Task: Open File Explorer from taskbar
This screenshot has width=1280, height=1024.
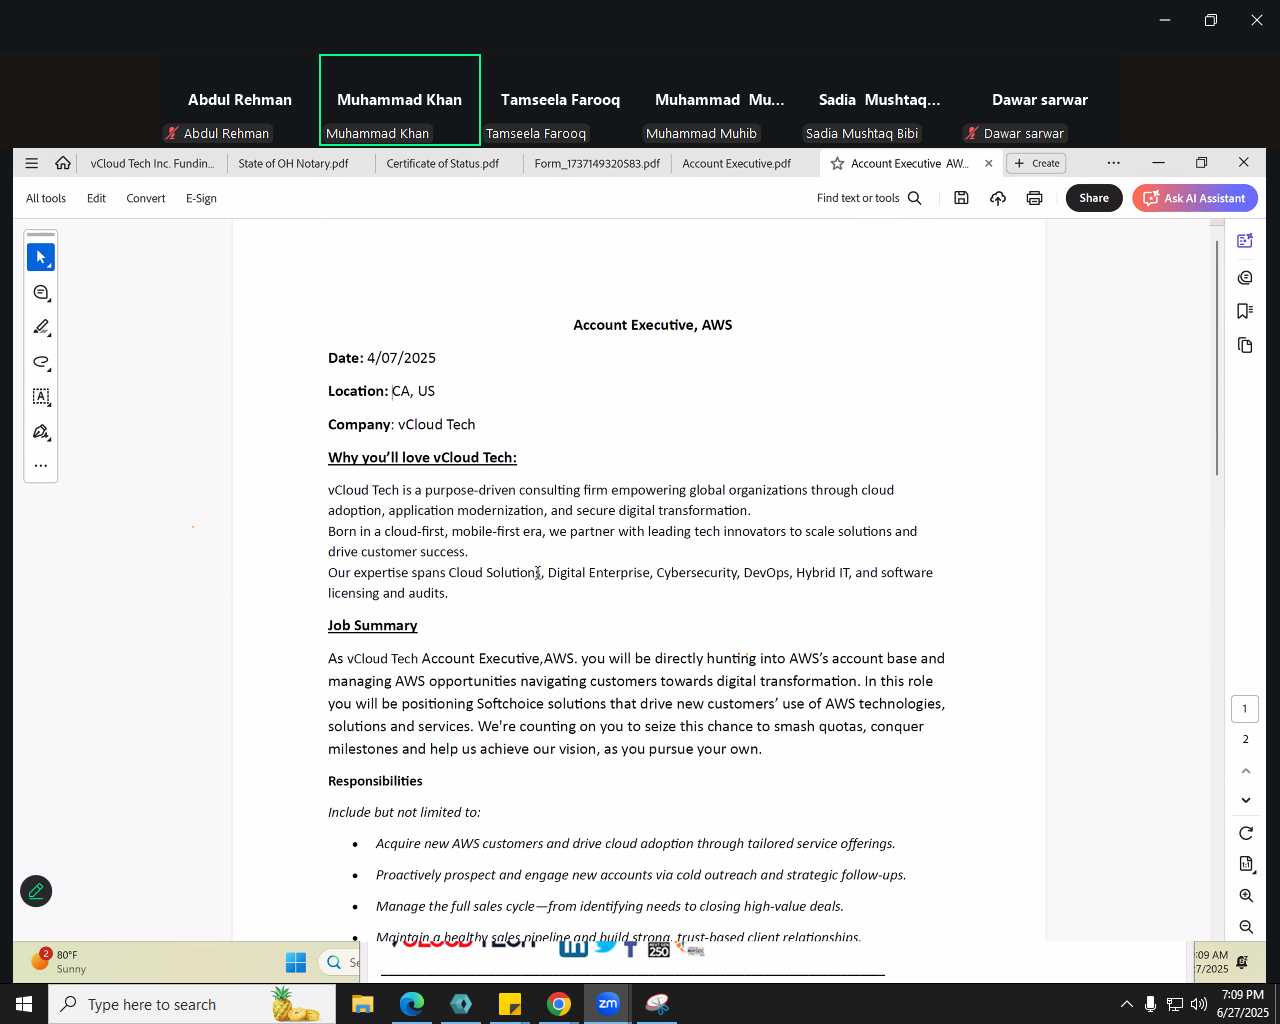Action: (x=362, y=1004)
